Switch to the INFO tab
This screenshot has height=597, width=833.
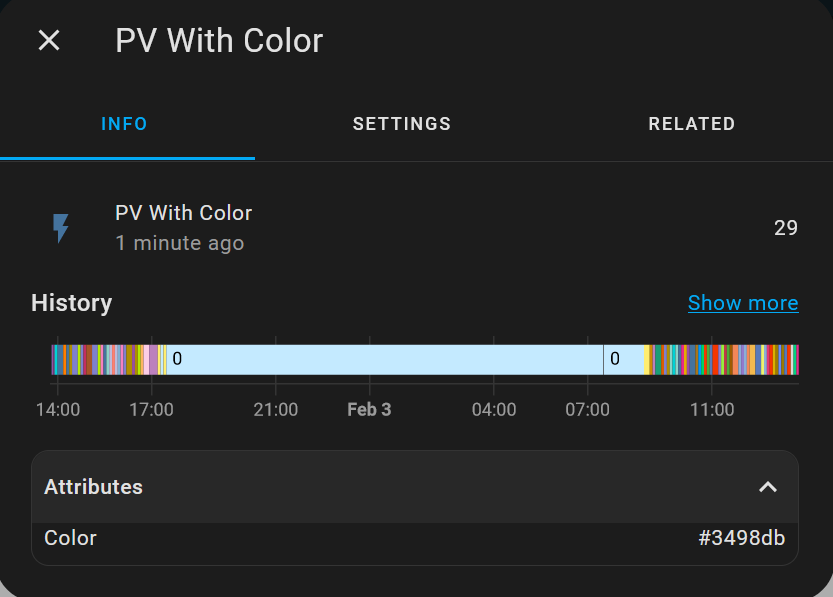[125, 124]
